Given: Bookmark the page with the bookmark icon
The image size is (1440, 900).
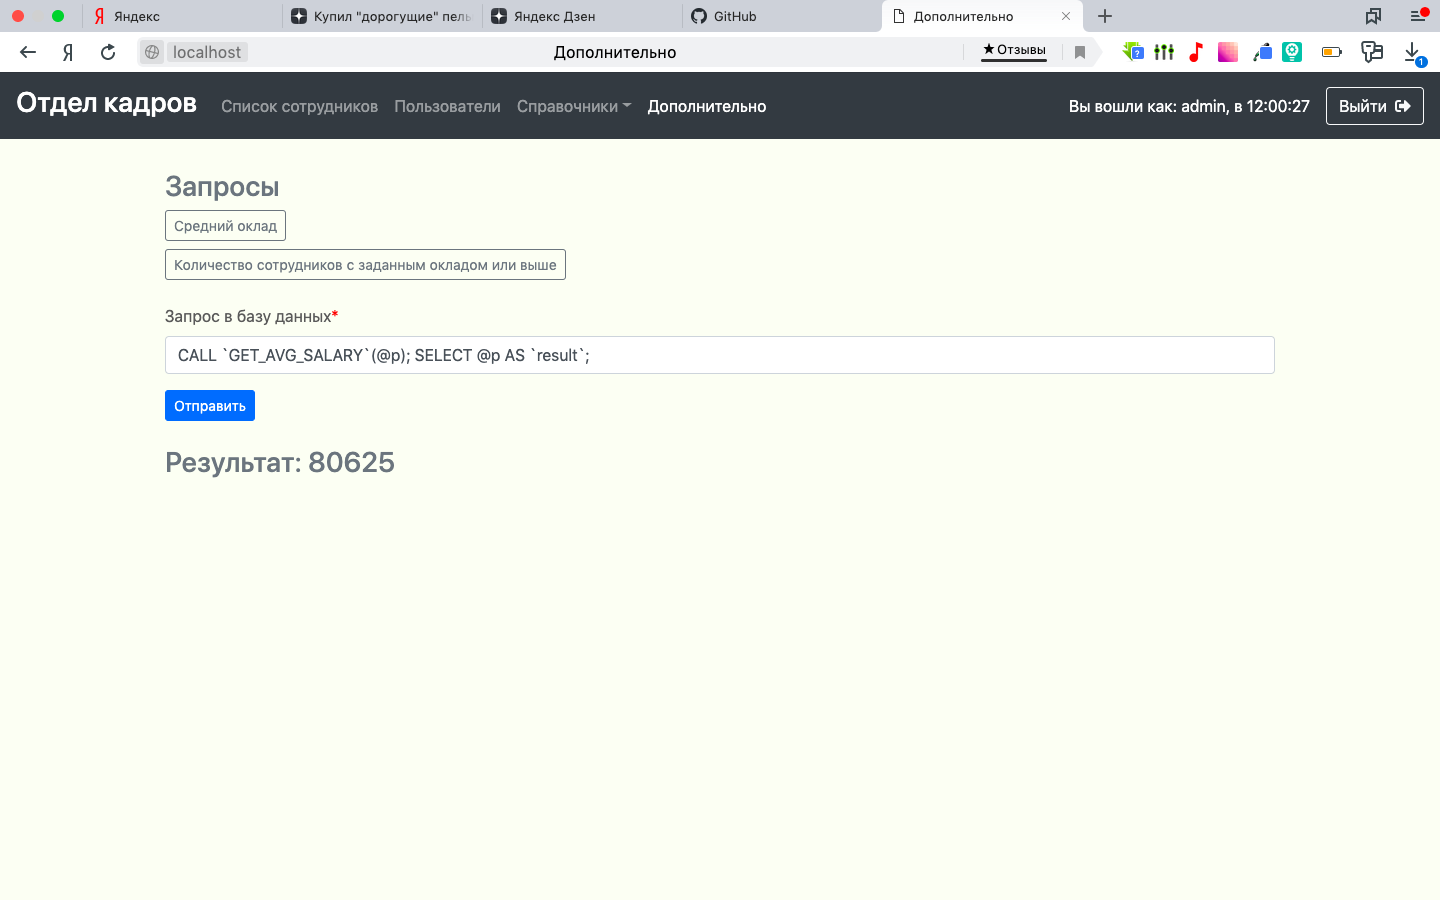Looking at the screenshot, I should click(x=1080, y=52).
